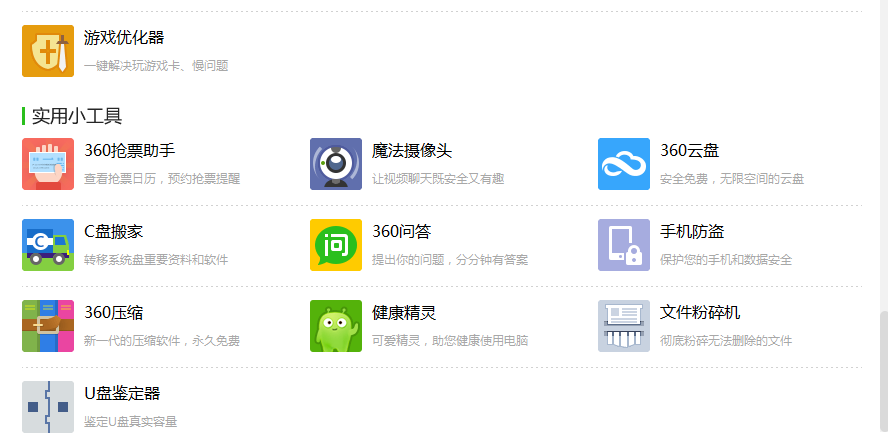
Task: Open the 游戏优化器 shield icon
Action: pos(48,51)
